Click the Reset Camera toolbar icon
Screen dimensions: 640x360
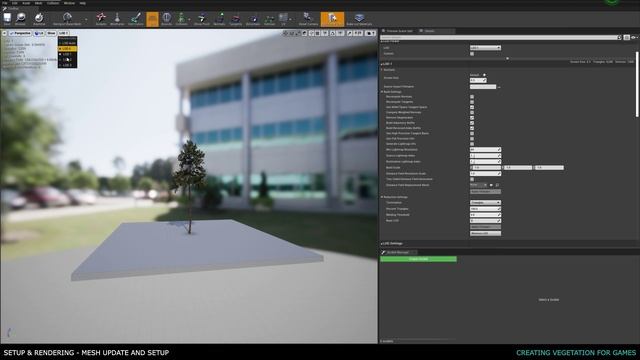tap(308, 19)
